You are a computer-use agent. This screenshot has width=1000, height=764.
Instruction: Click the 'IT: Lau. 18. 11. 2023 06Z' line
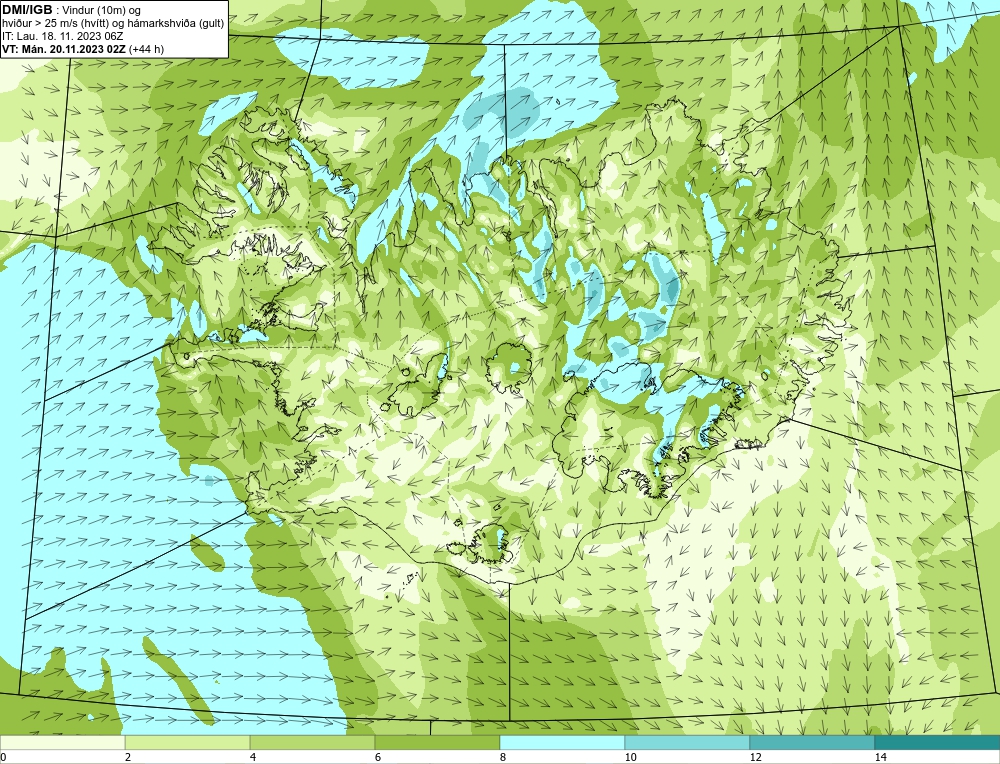tap(62, 36)
